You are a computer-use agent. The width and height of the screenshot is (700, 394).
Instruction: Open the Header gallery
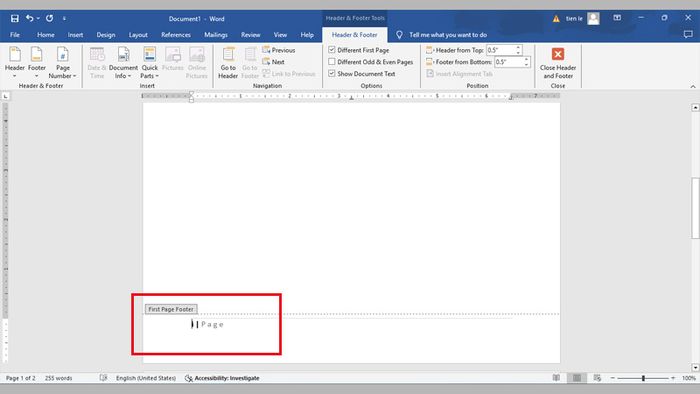click(15, 62)
